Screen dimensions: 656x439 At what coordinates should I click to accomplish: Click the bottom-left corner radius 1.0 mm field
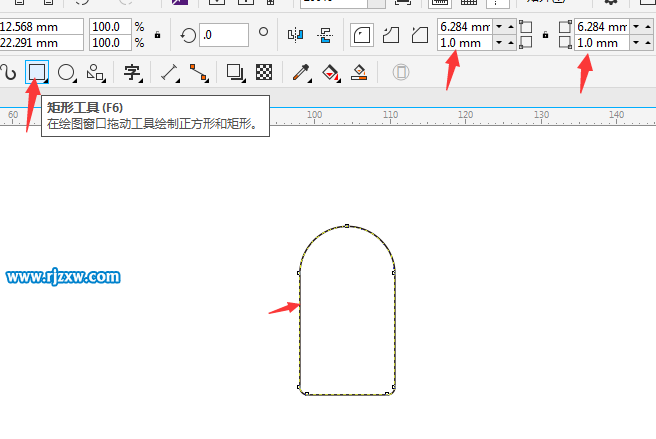[x=465, y=43]
